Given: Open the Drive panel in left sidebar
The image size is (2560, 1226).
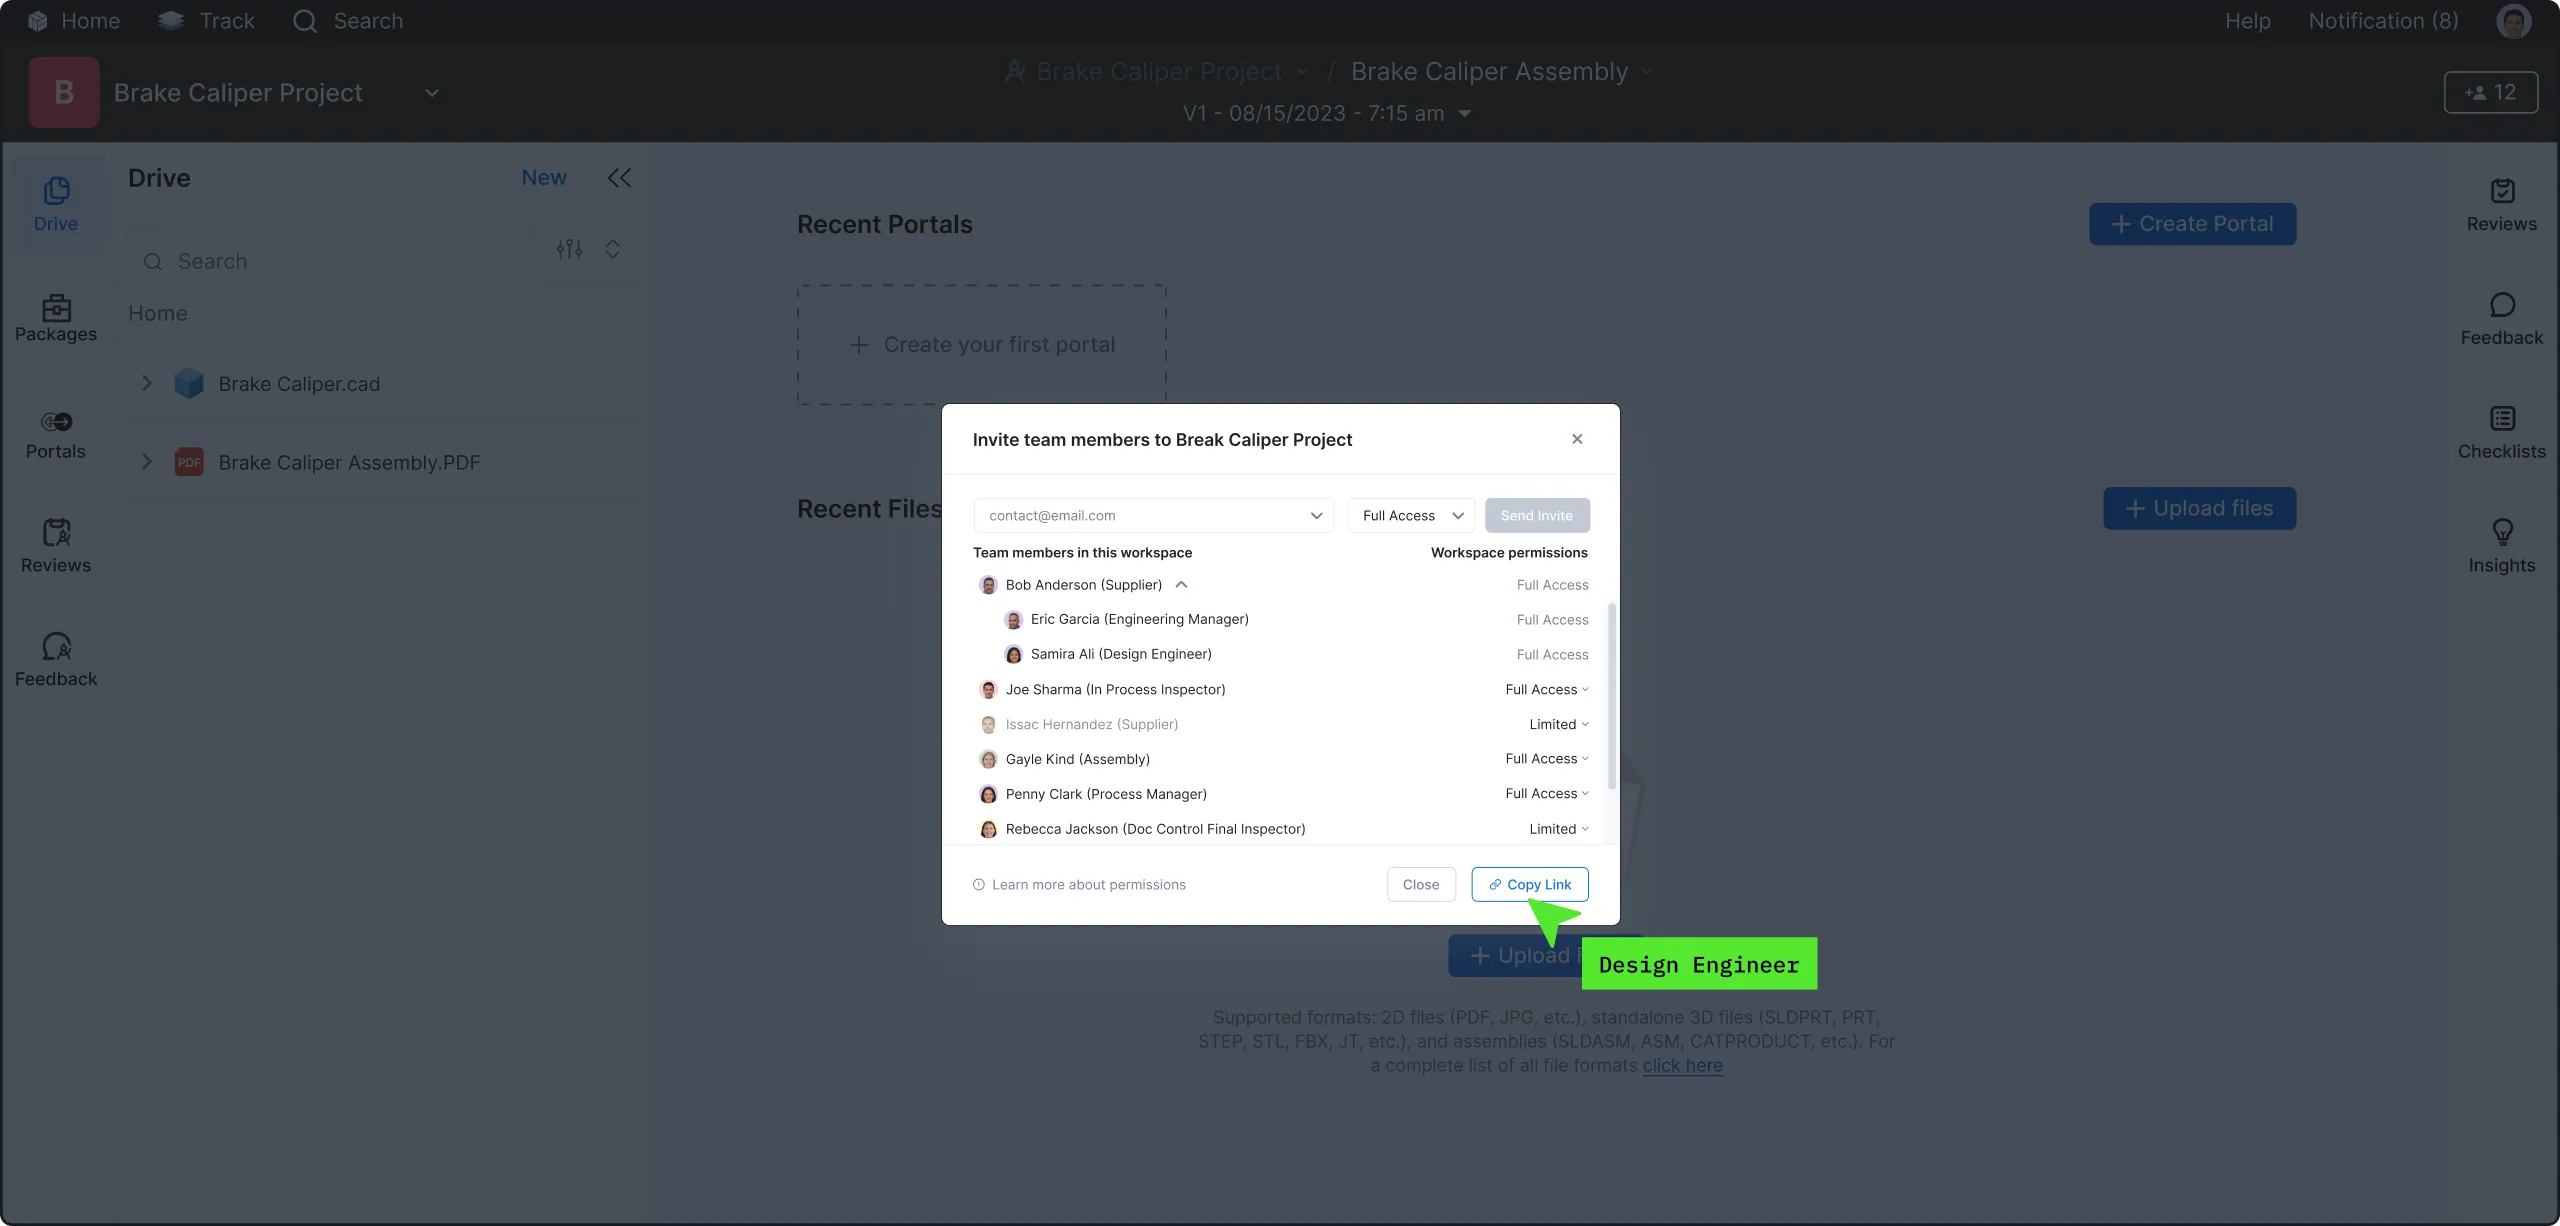Looking at the screenshot, I should tap(55, 203).
